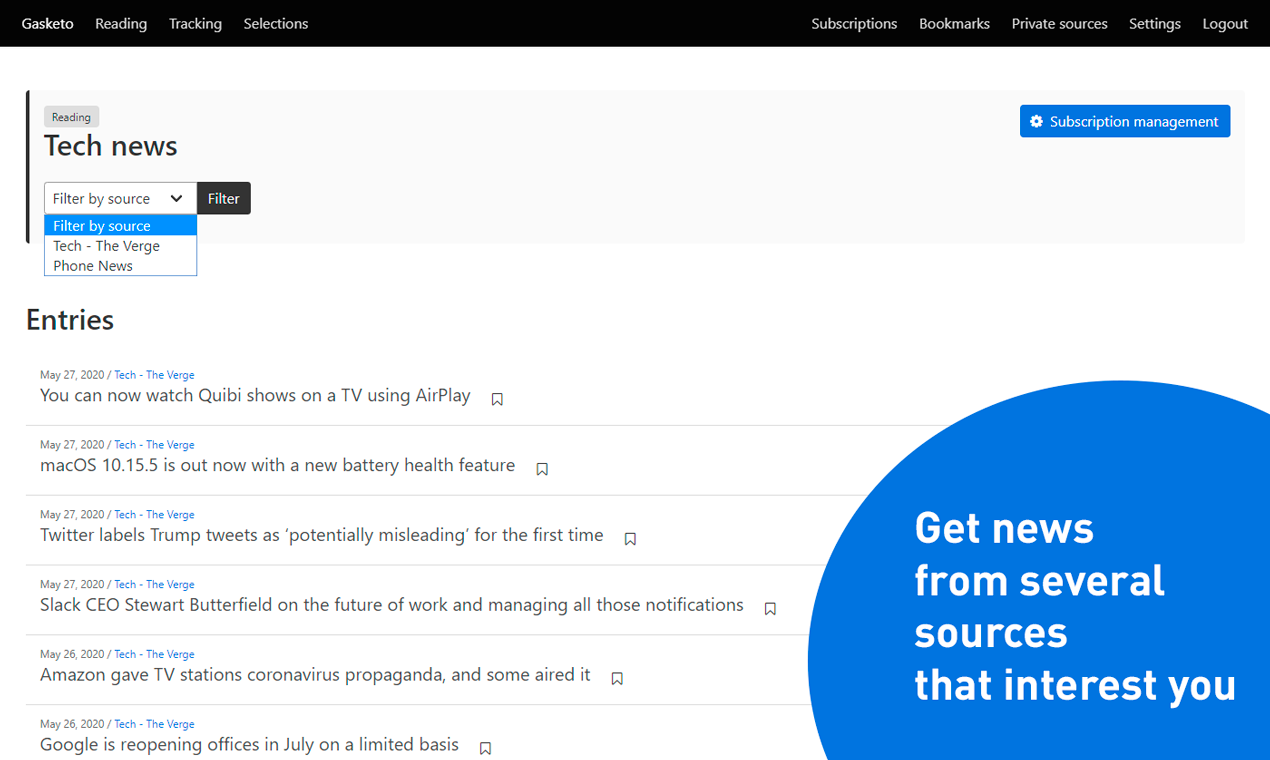
Task: Open article about Twitter labeling Trump tweets
Action: [322, 535]
